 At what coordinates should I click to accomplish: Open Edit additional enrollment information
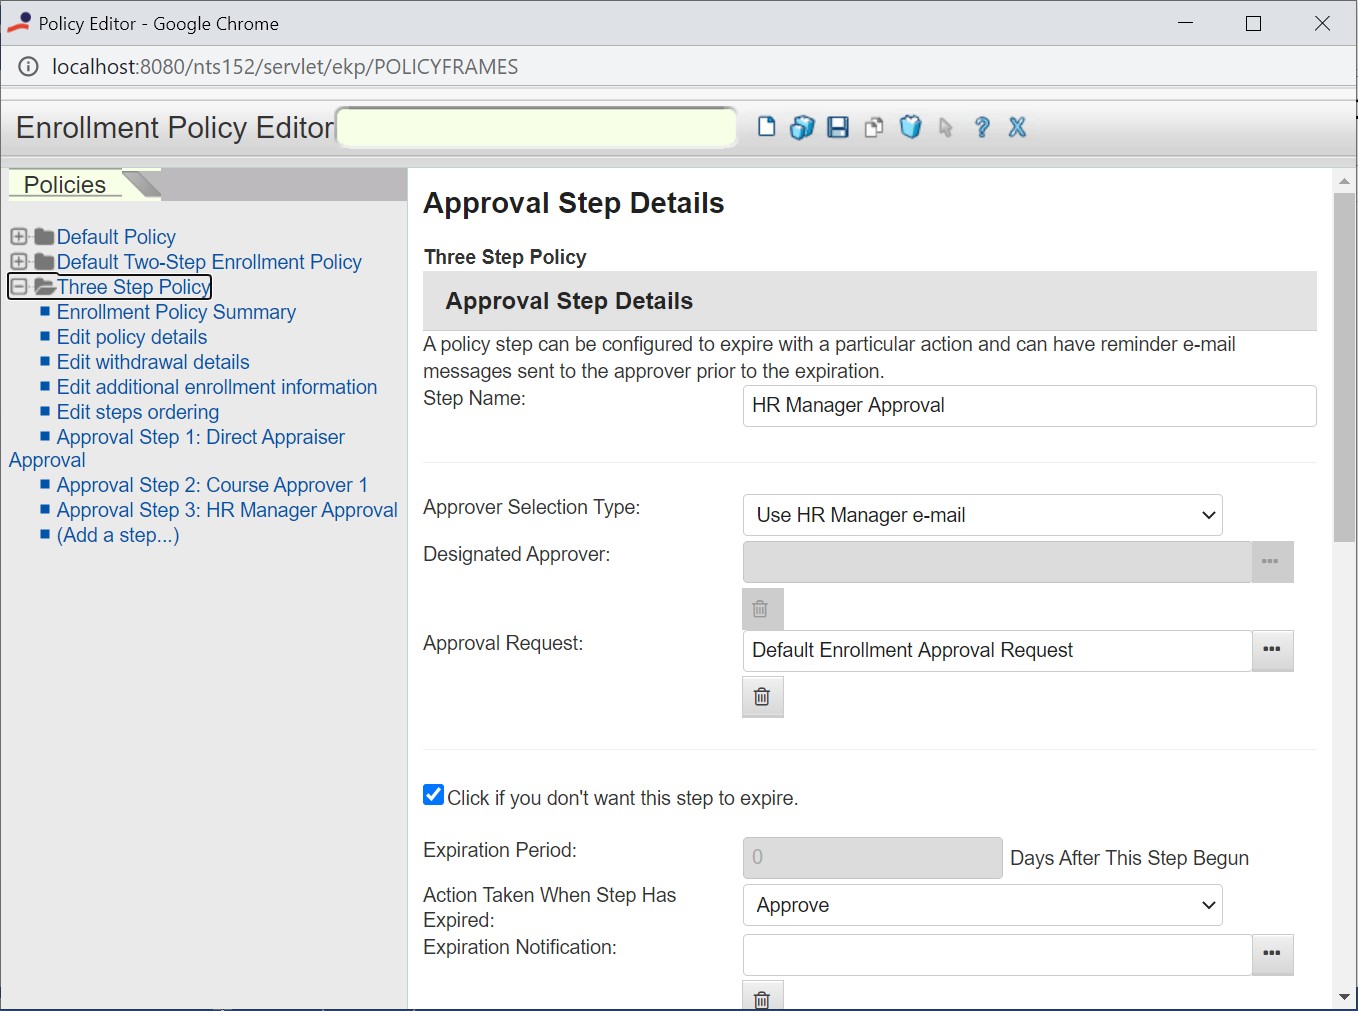pos(217,387)
